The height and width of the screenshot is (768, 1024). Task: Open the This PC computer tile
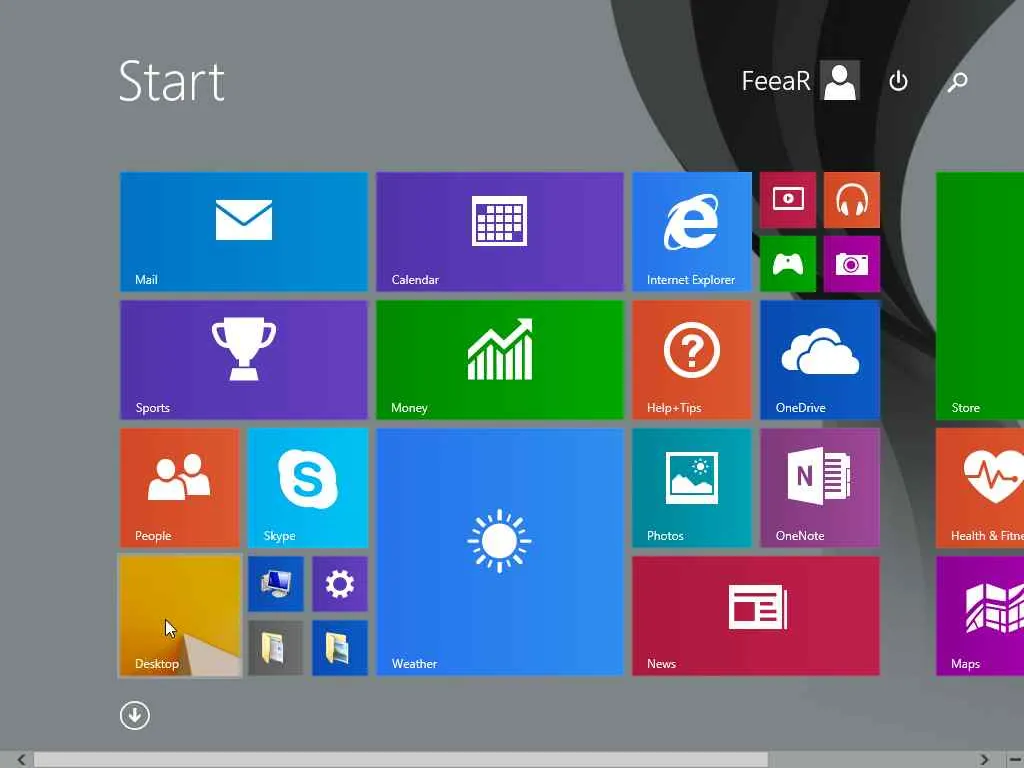coord(276,584)
